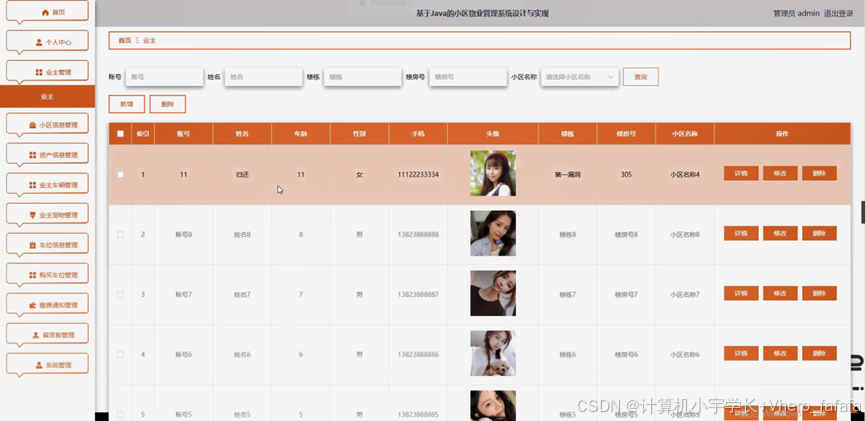865x421 pixels.
Task: Click the 年龄 column header
Action: coord(301,134)
